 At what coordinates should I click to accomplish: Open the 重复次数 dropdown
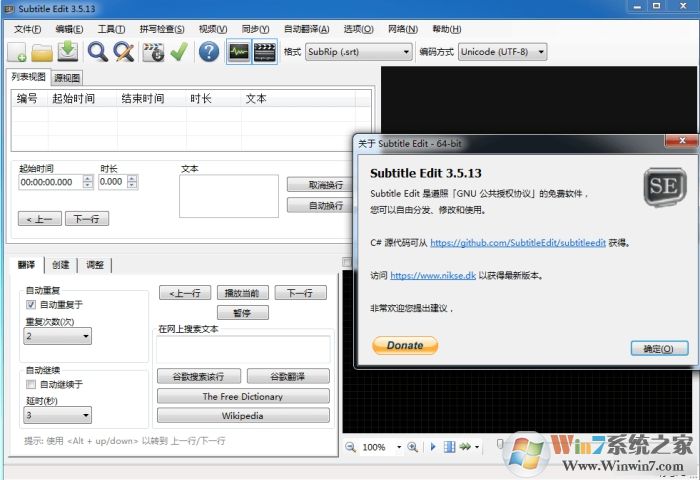click(58, 337)
